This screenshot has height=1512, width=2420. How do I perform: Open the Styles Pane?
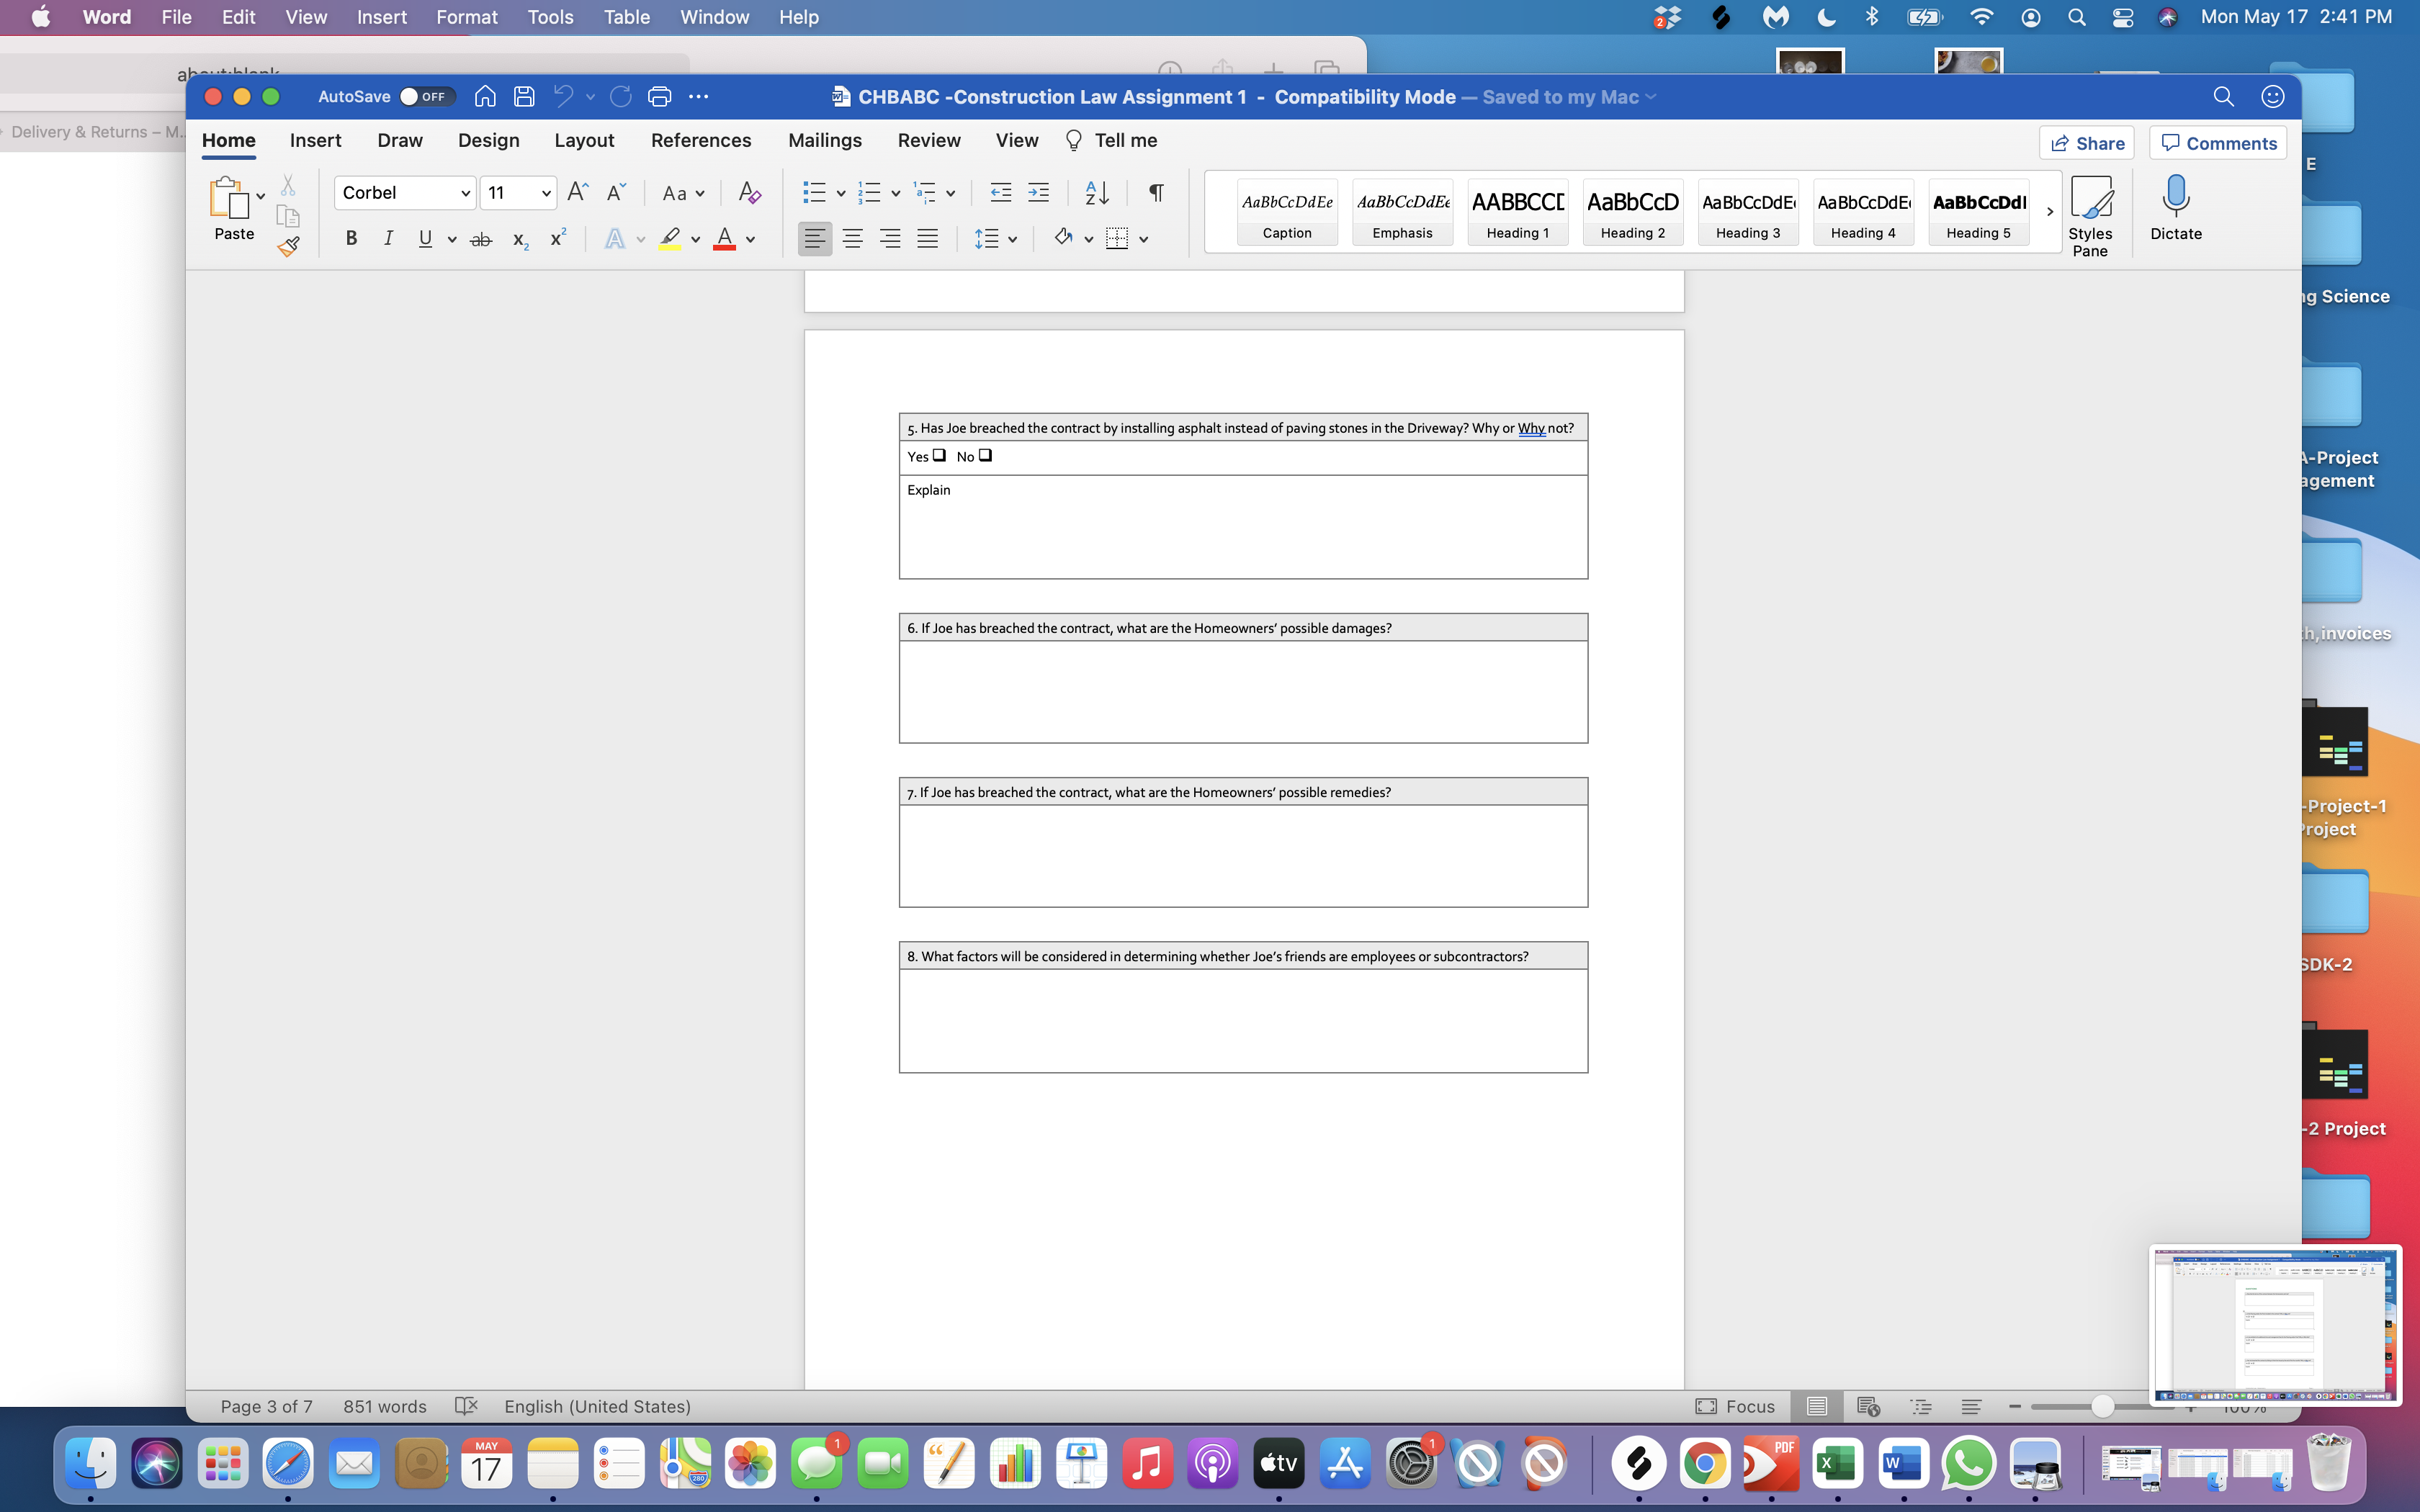pos(2091,212)
